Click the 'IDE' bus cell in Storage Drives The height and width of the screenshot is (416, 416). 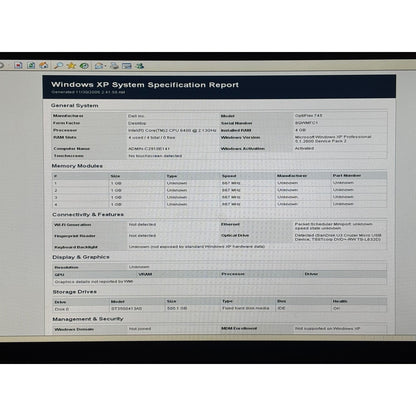[282, 308]
